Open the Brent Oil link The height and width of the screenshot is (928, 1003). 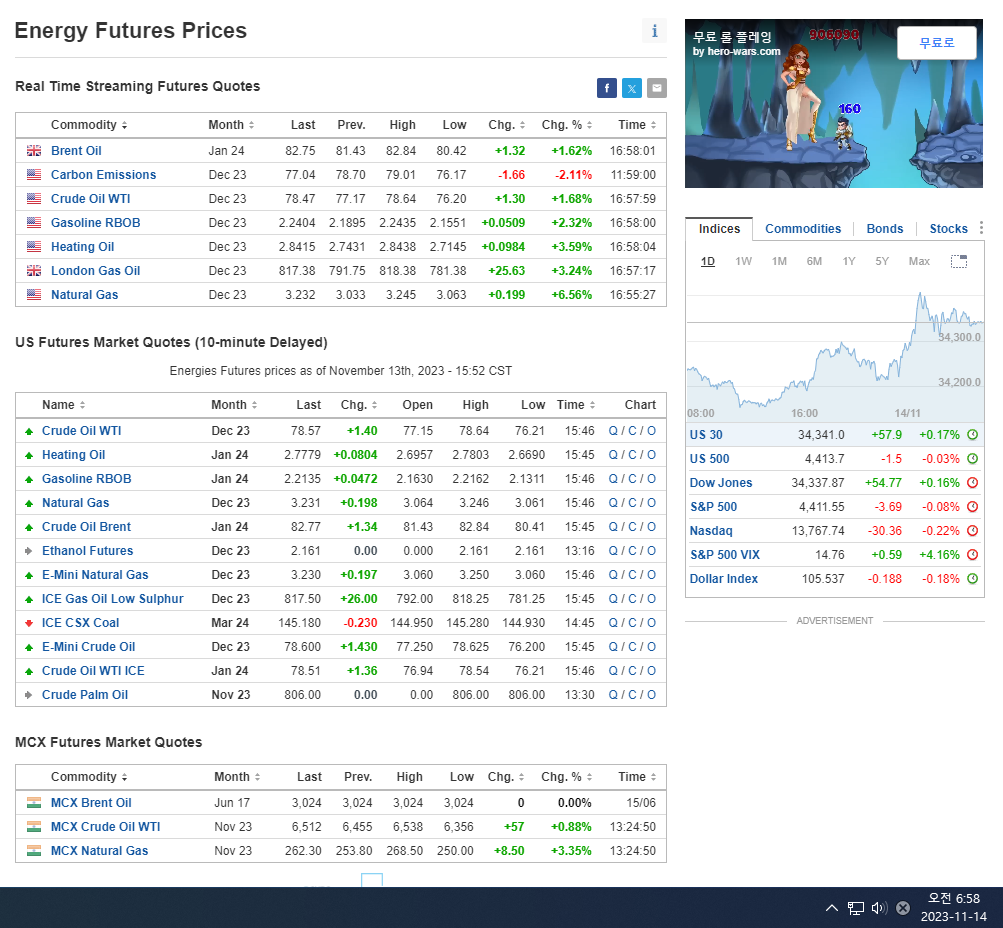point(76,151)
